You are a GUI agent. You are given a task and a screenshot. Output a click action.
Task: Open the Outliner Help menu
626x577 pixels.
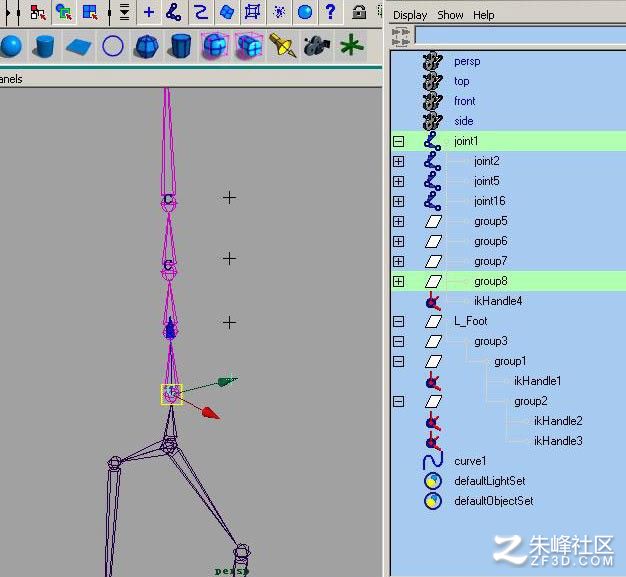tap(483, 15)
